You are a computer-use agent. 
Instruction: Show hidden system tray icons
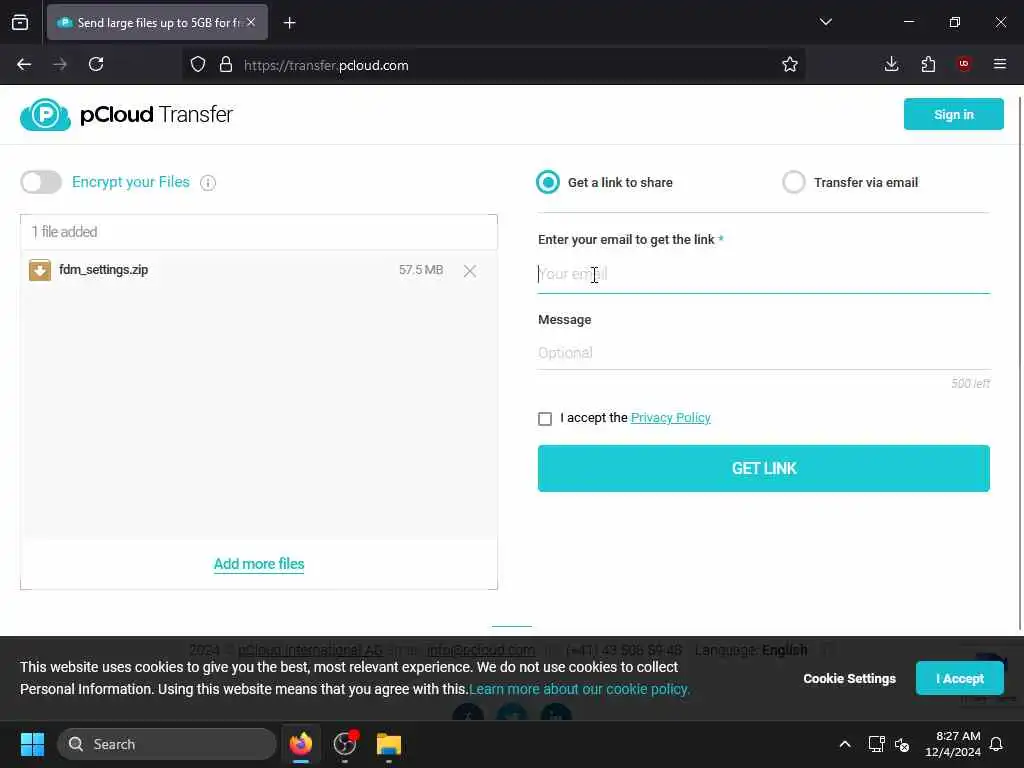click(844, 744)
